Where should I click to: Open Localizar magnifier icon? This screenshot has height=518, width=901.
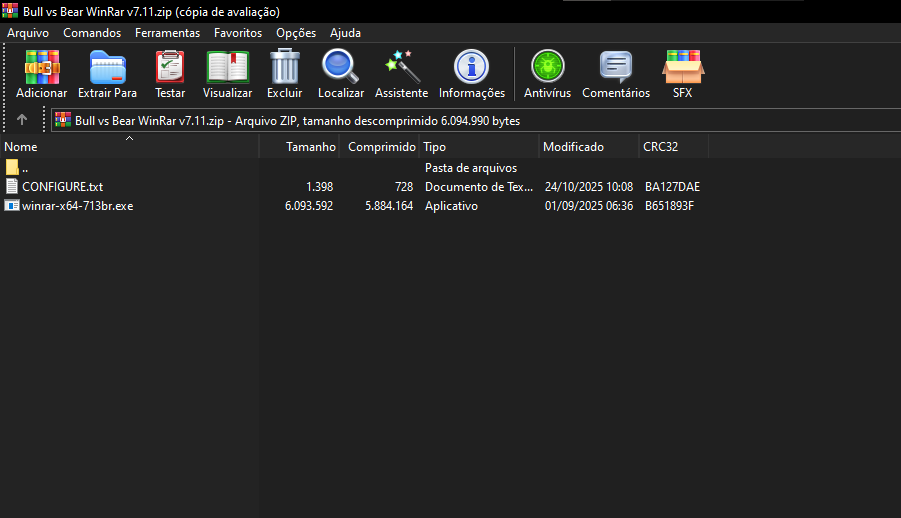click(340, 68)
